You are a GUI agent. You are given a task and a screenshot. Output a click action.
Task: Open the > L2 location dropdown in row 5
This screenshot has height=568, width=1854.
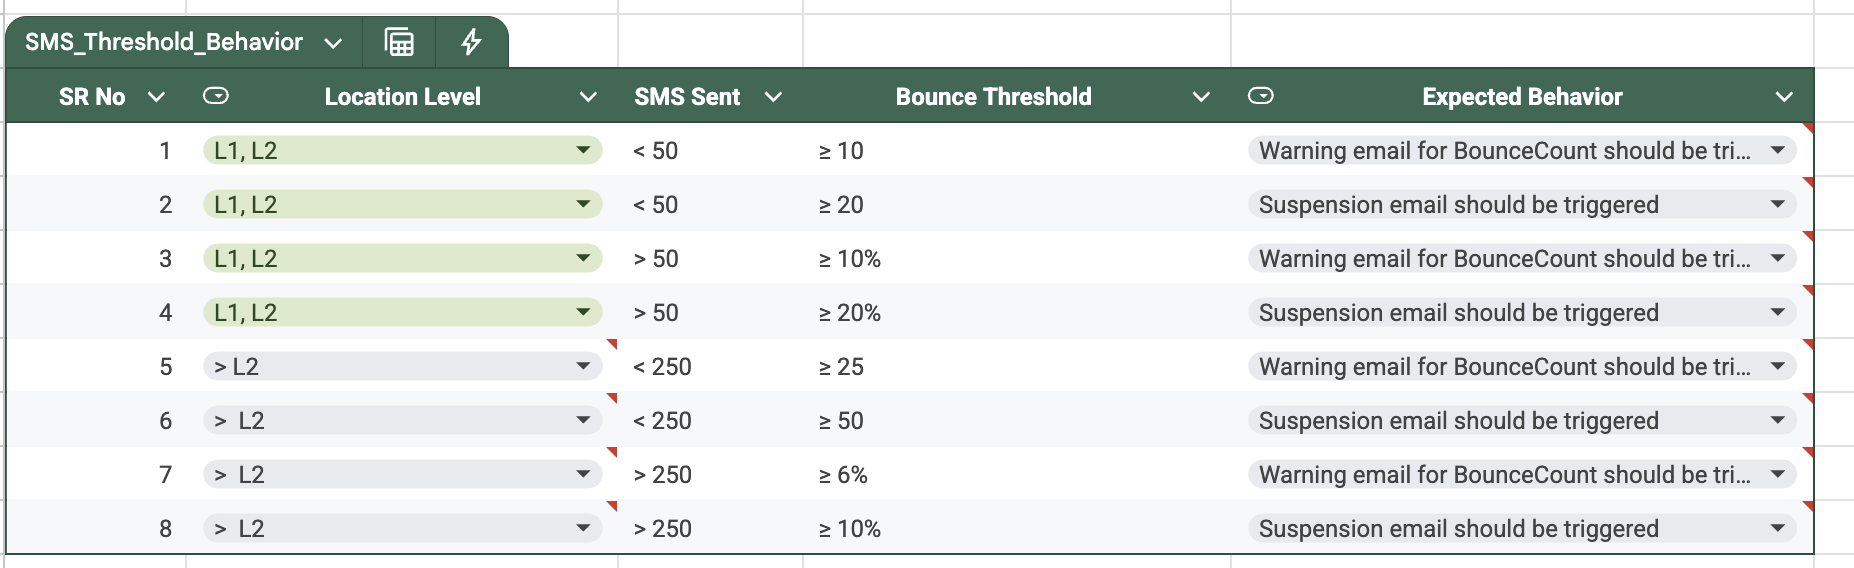point(583,366)
